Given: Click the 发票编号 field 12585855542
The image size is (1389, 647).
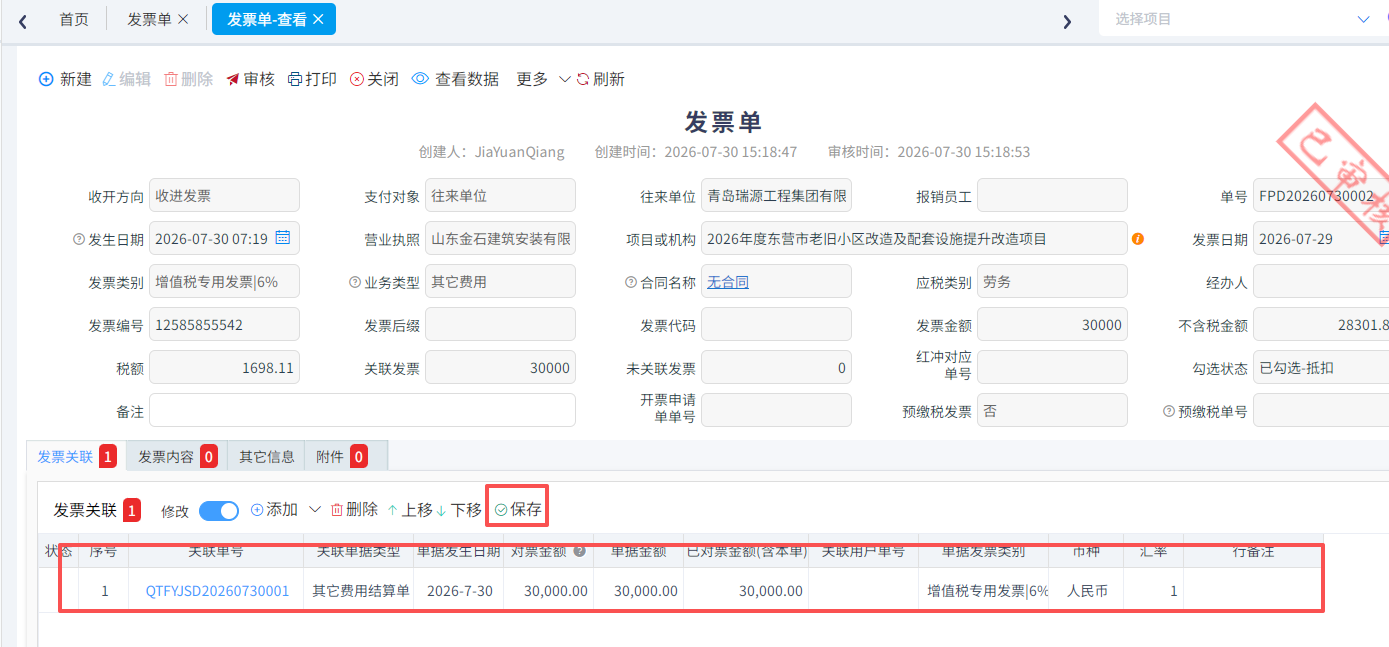Looking at the screenshot, I should 224,325.
